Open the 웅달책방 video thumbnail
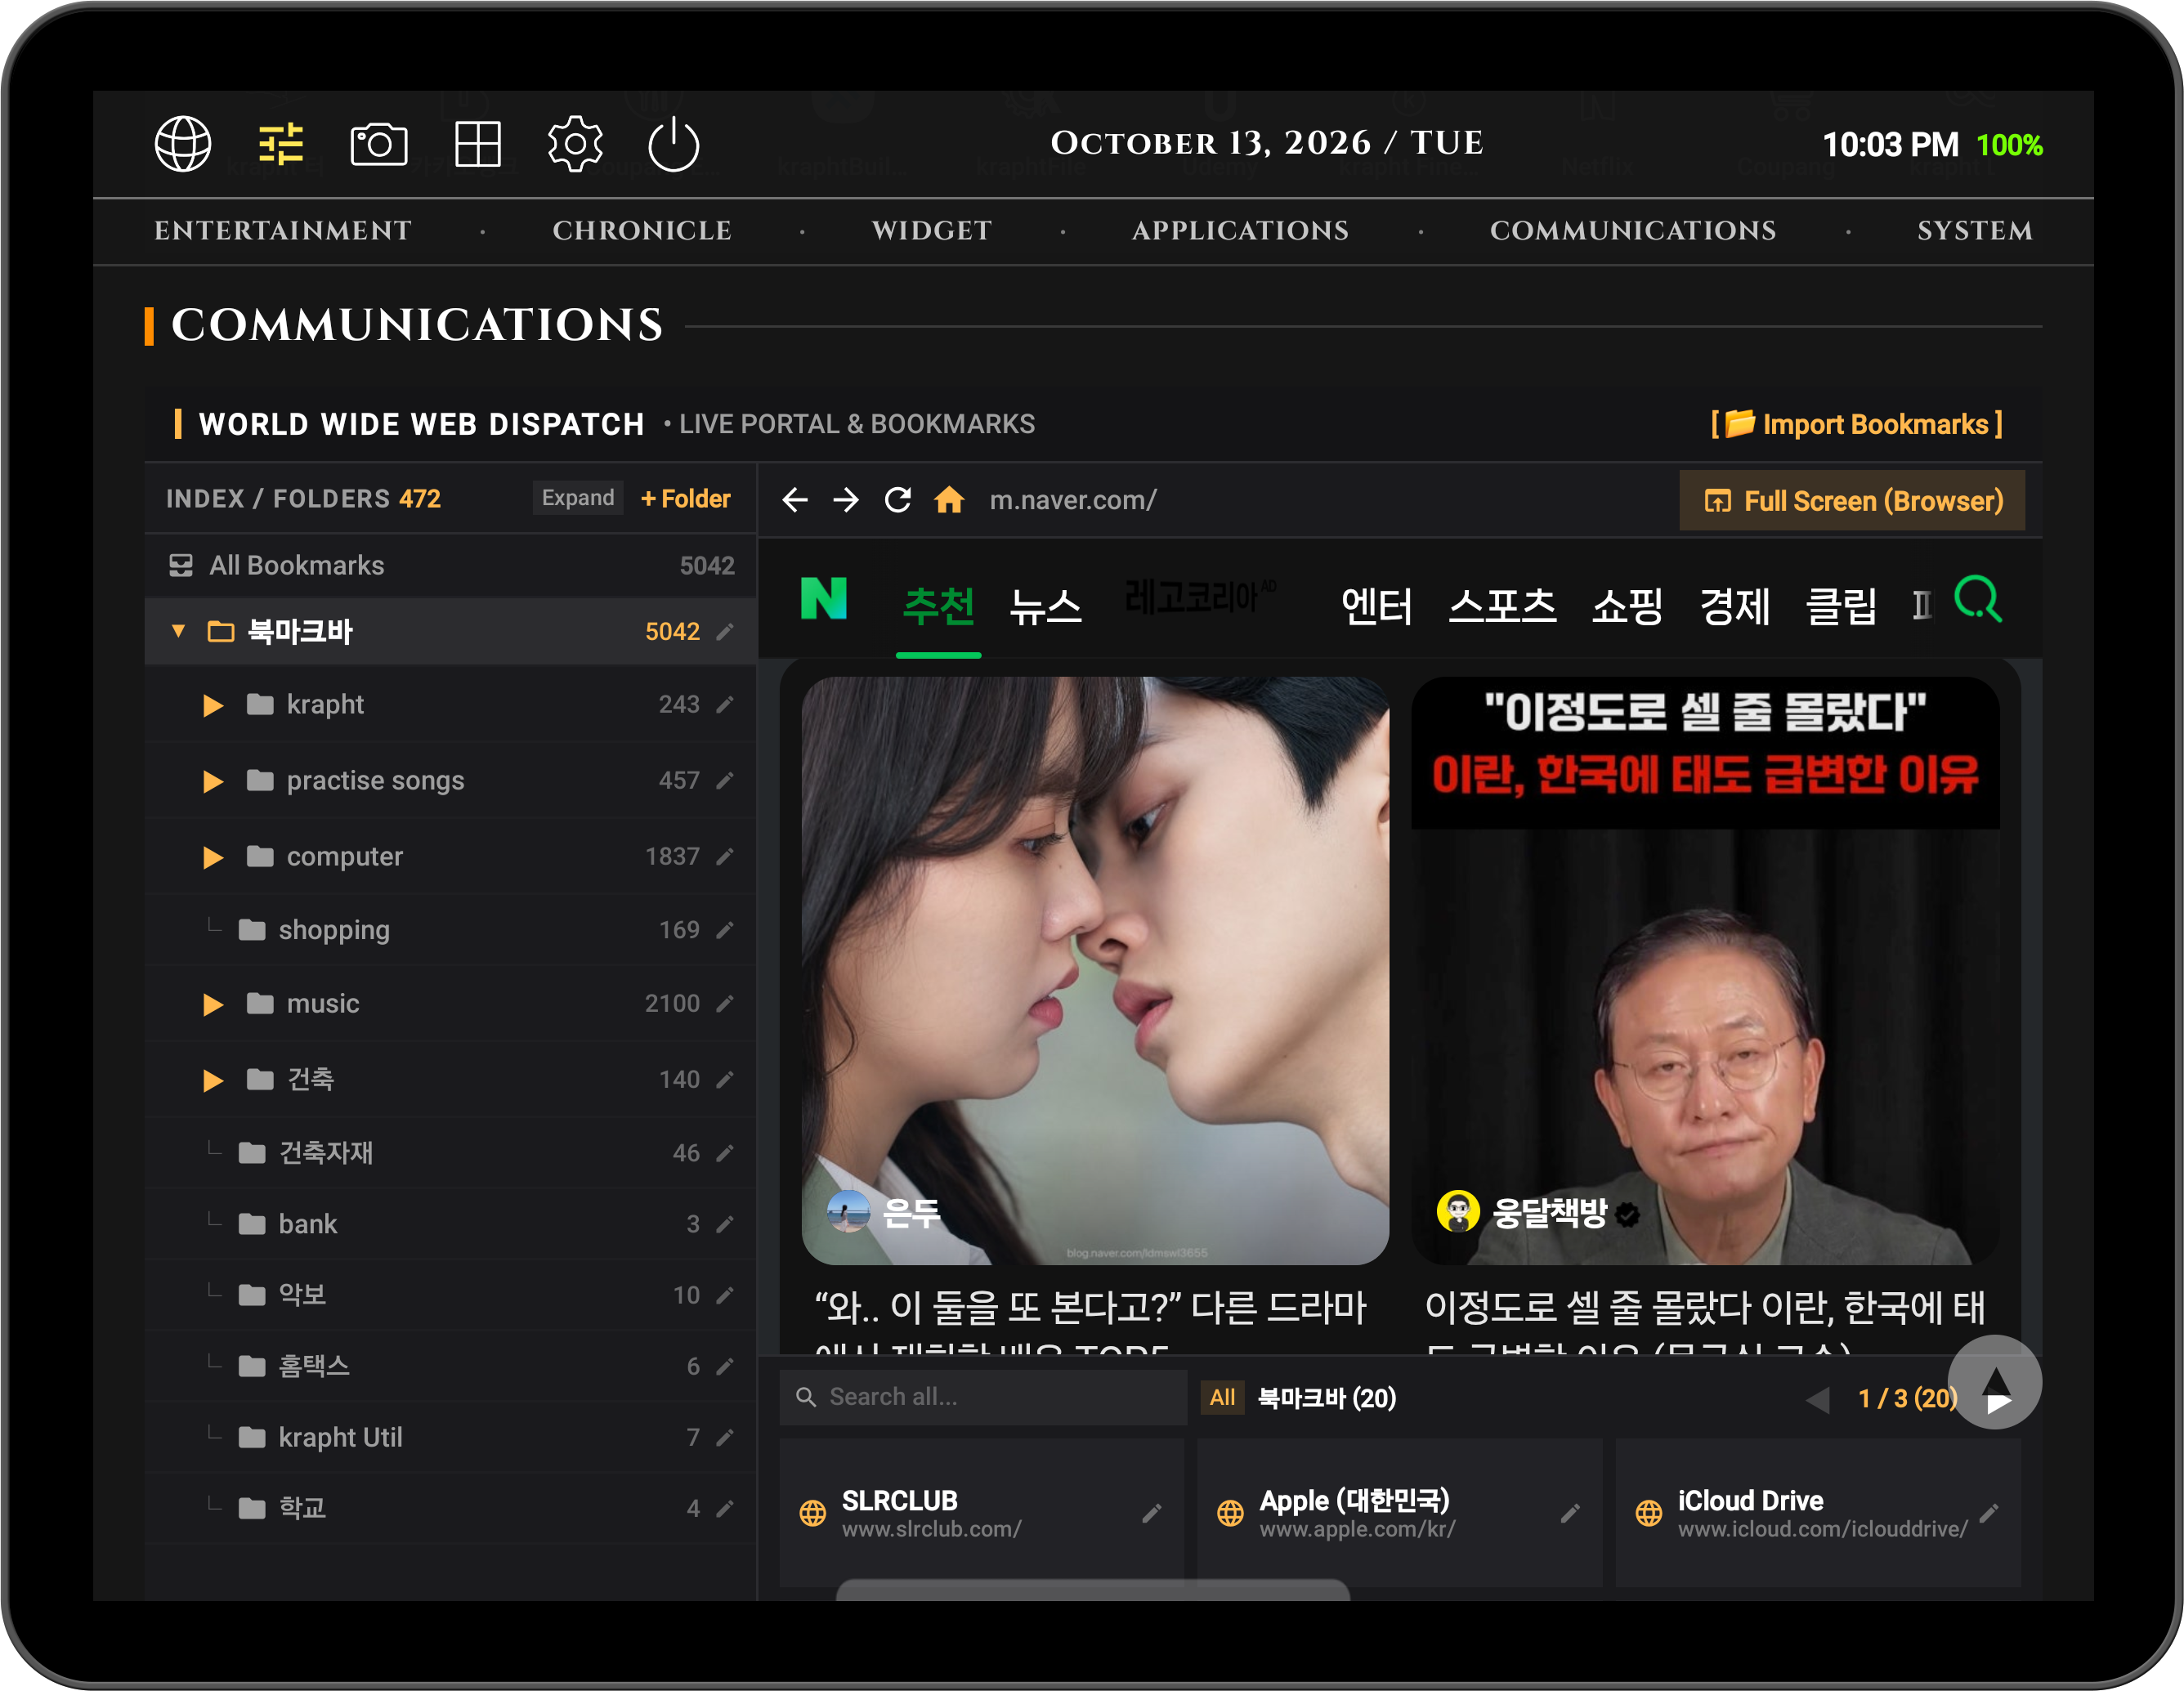The height and width of the screenshot is (1691, 2184). pyautogui.click(x=1704, y=971)
